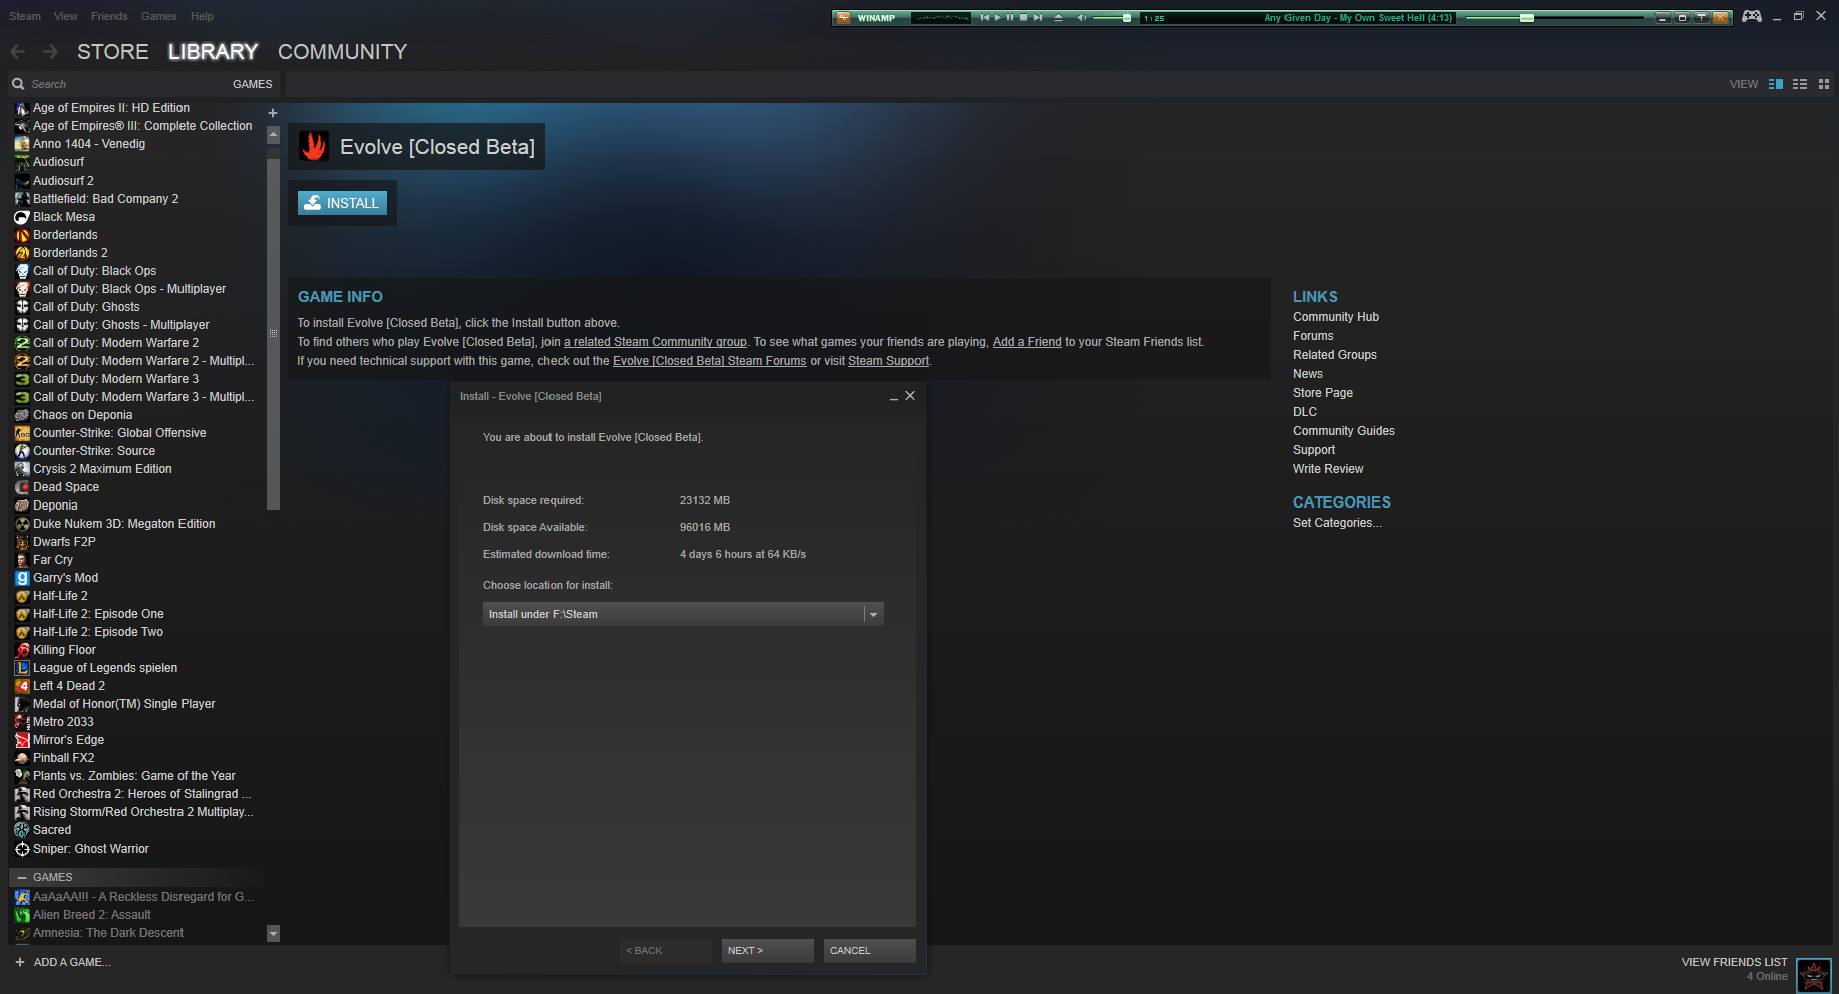
Task: Go to the STORE tab
Action: (112, 52)
